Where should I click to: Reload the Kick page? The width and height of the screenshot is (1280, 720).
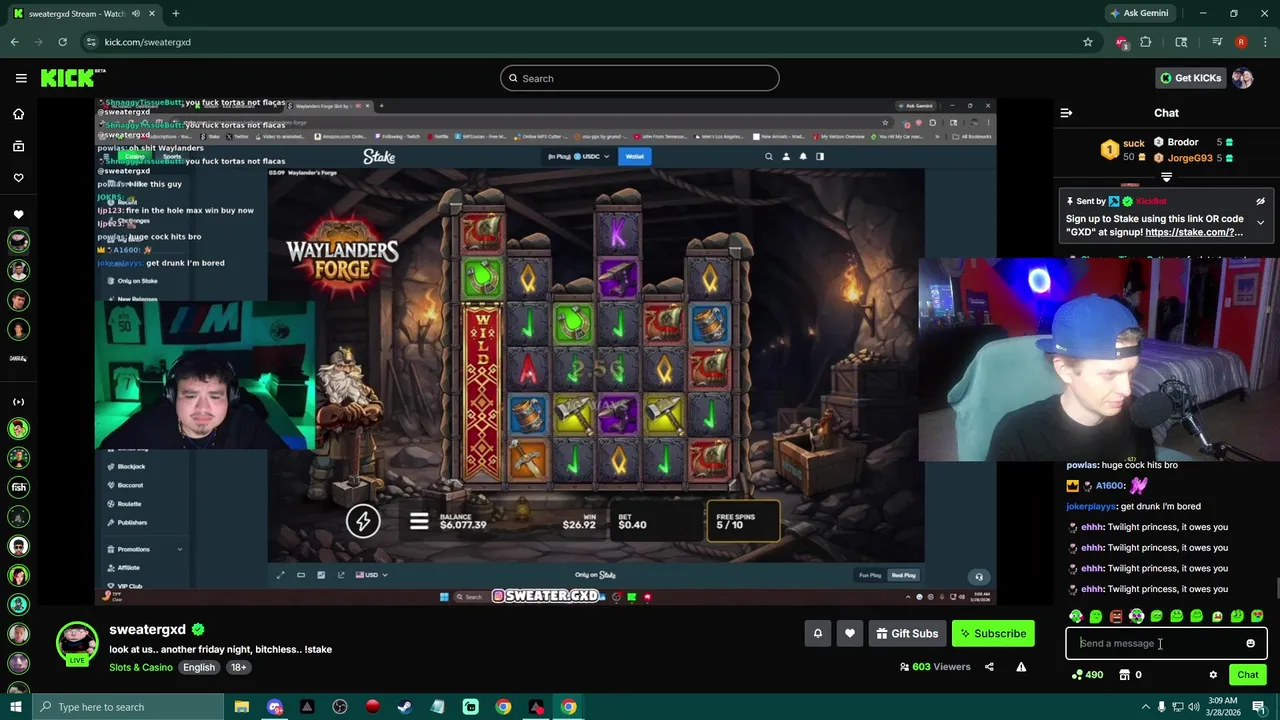[x=62, y=42]
